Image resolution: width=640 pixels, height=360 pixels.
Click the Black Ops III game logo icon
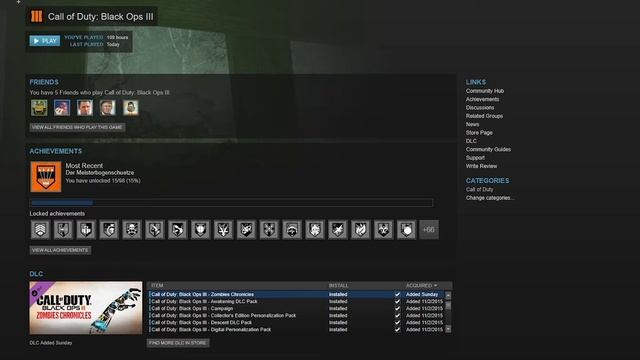(36, 16)
